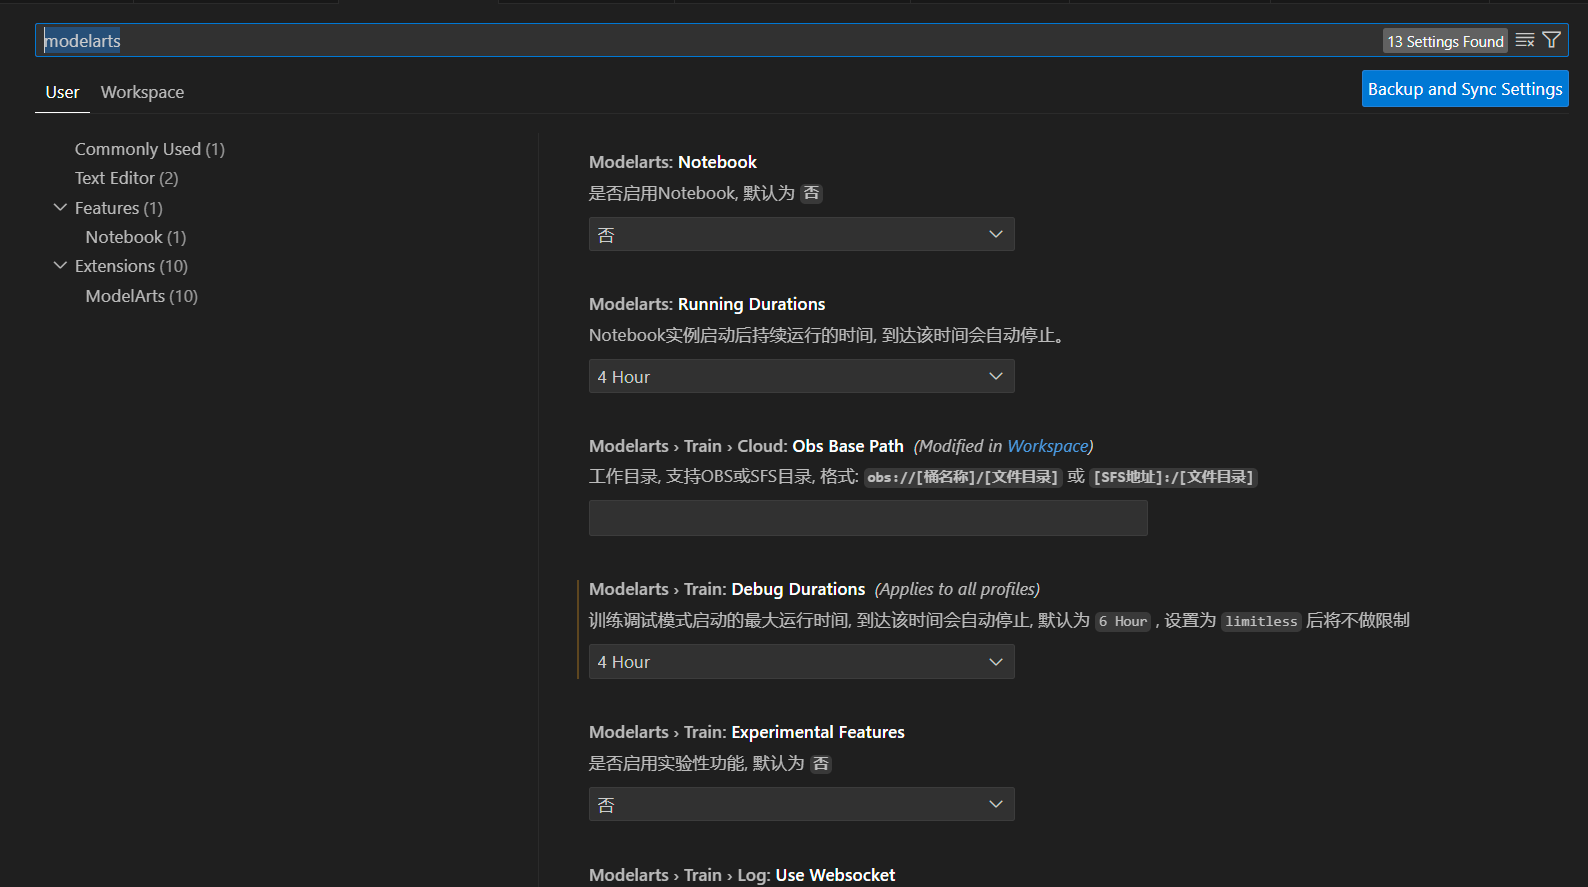Open the Experimental Features dropdown
The width and height of the screenshot is (1588, 887).
point(801,804)
